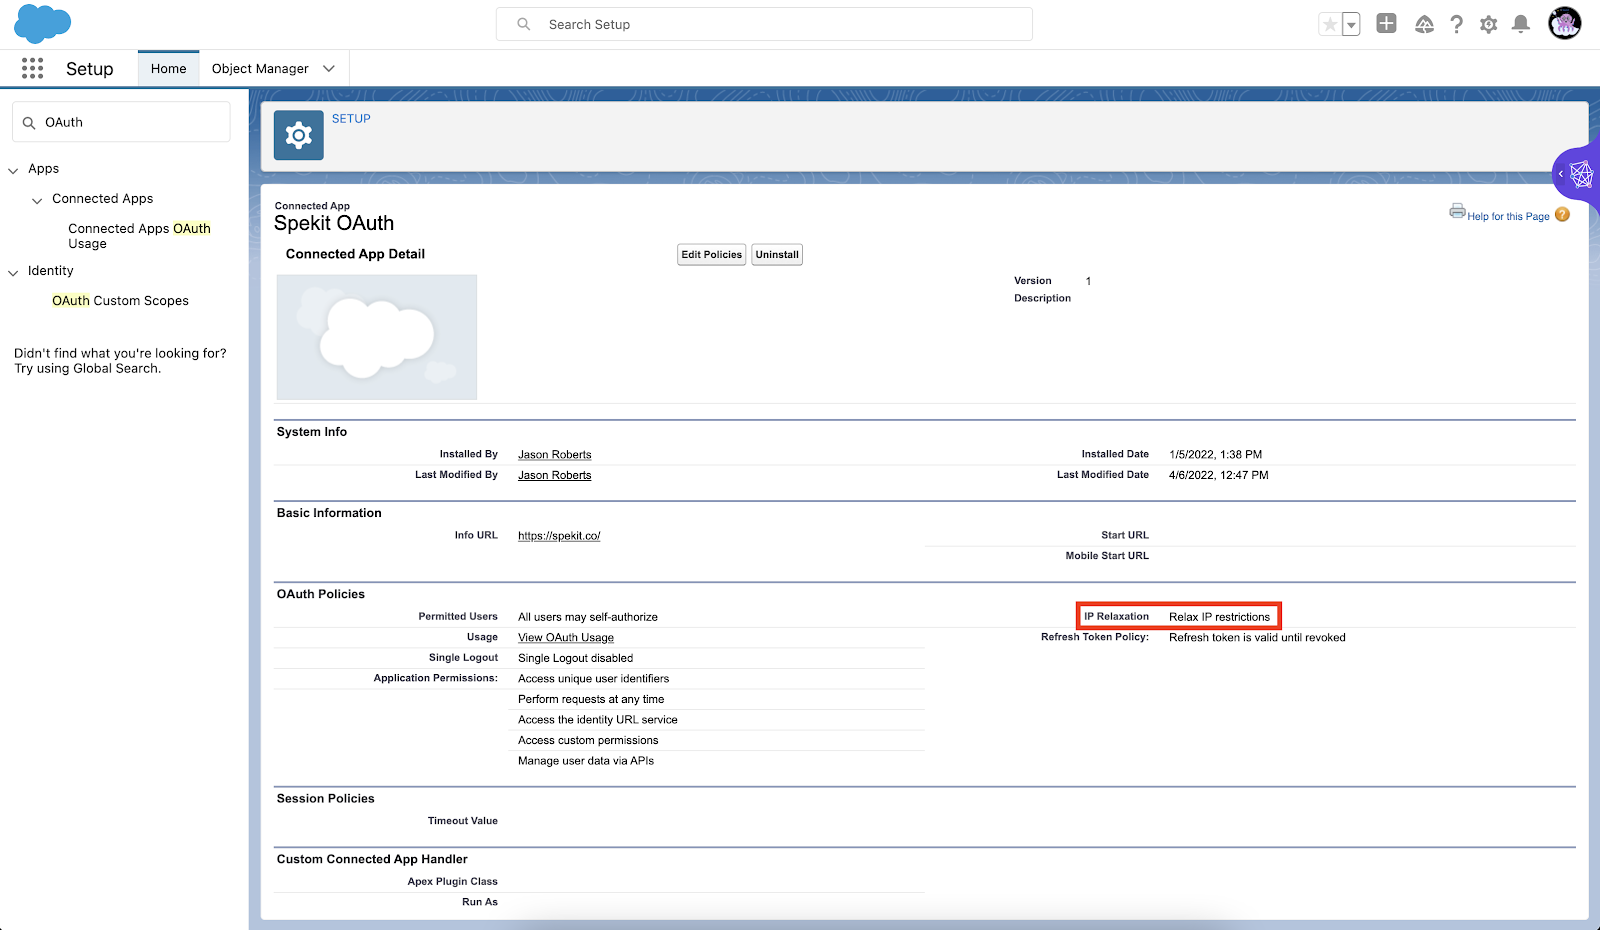Switch to the Home tab
Viewport: 1600px width, 930px height.
click(x=168, y=68)
